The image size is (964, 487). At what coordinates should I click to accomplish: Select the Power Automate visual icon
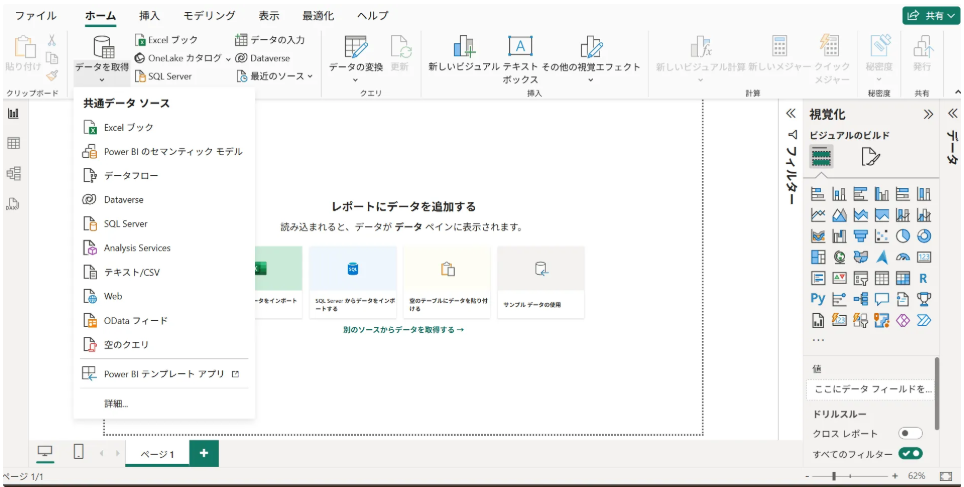click(x=923, y=320)
